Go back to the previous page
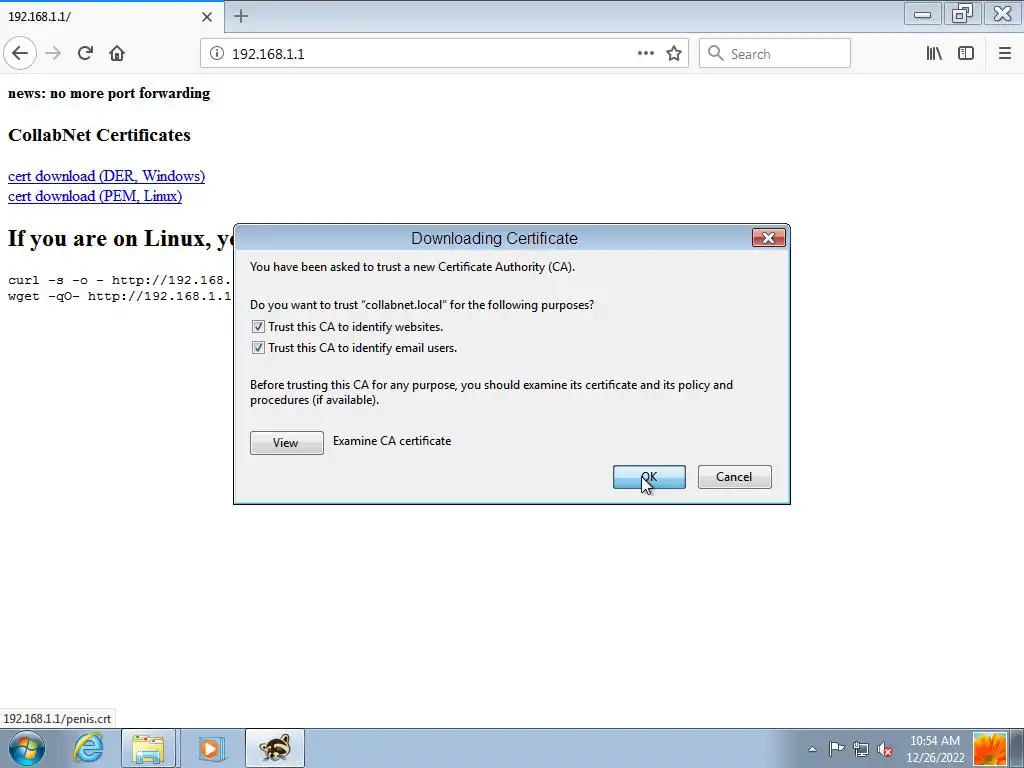The image size is (1024, 768). [x=20, y=54]
